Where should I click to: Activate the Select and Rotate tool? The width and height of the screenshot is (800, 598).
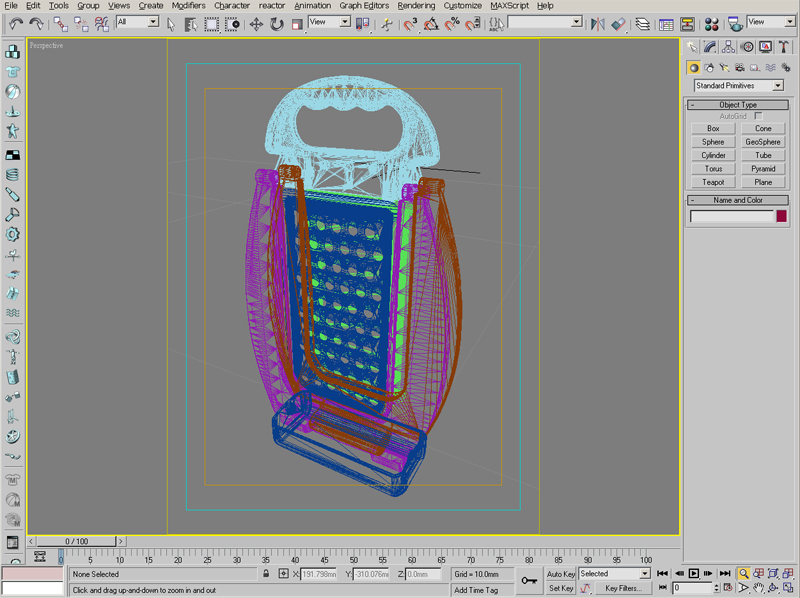click(277, 24)
